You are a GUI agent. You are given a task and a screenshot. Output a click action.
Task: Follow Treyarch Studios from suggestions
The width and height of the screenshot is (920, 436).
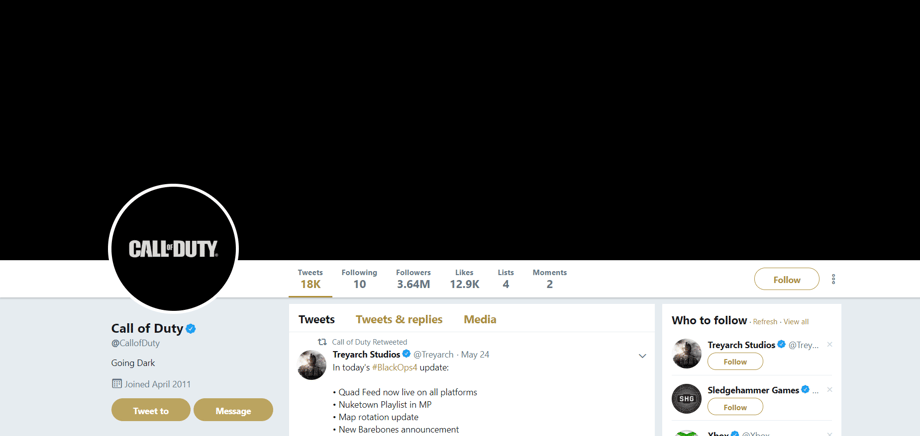(x=735, y=362)
